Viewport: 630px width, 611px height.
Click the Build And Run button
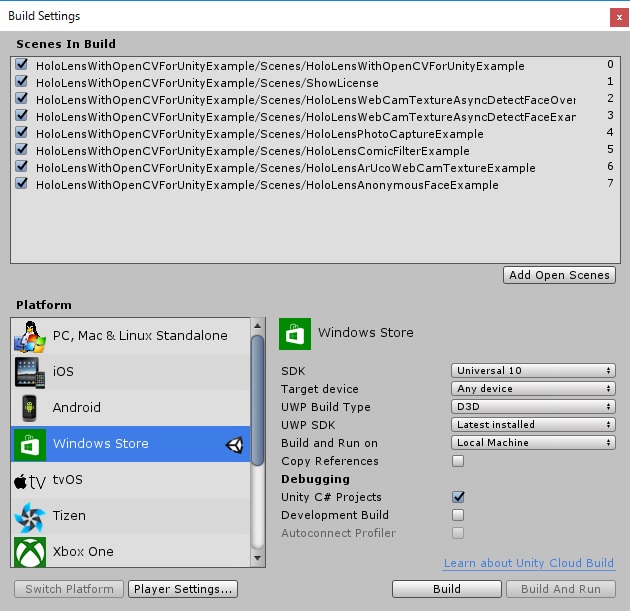[x=561, y=589]
